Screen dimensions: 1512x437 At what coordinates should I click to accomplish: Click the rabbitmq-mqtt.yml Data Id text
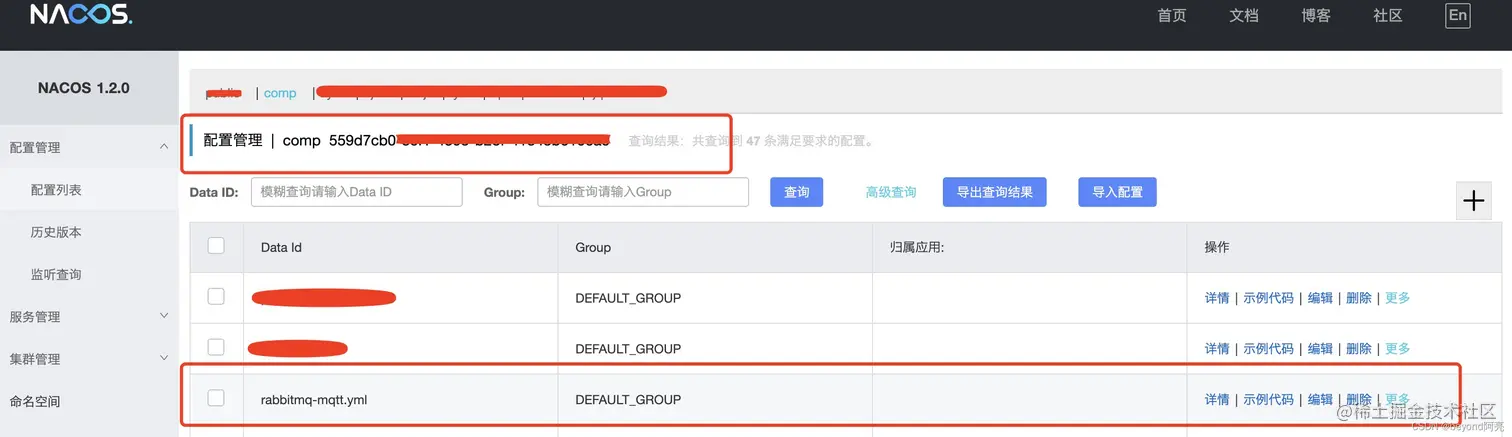click(x=315, y=400)
